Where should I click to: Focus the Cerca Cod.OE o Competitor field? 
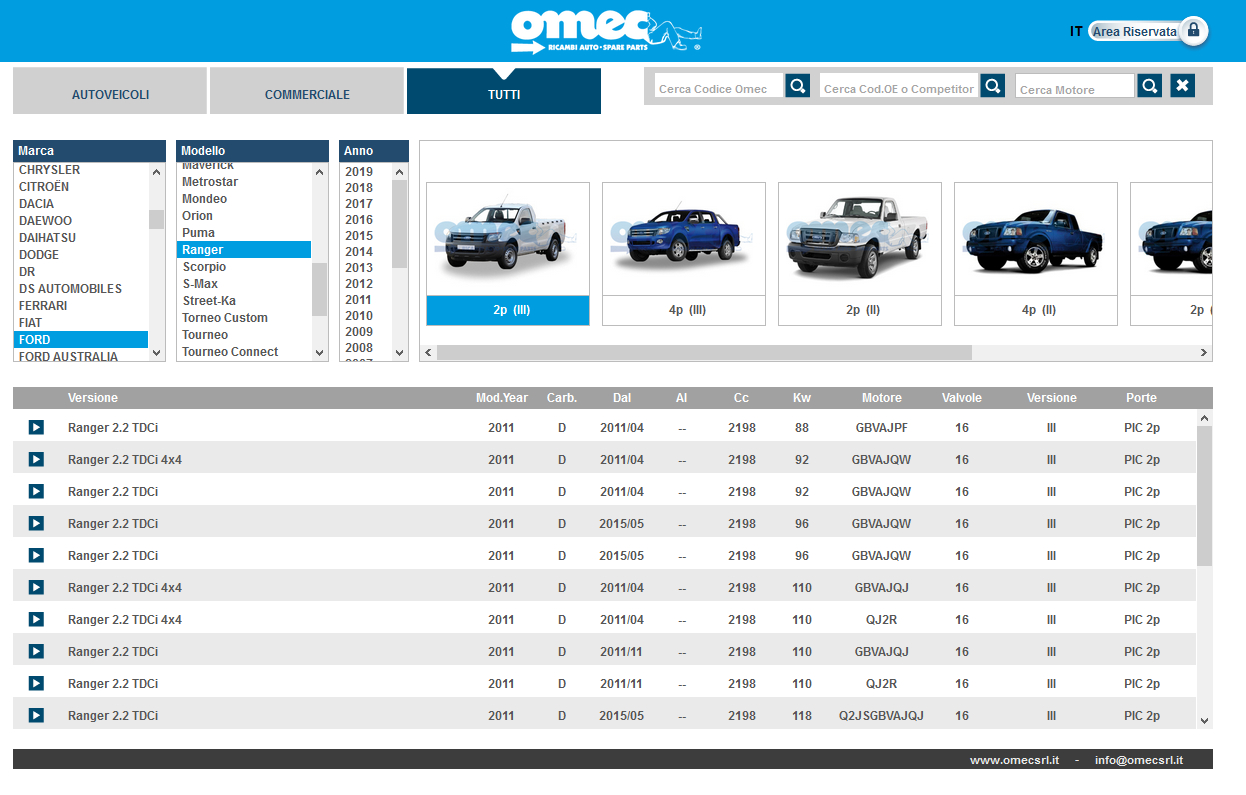[x=899, y=86]
